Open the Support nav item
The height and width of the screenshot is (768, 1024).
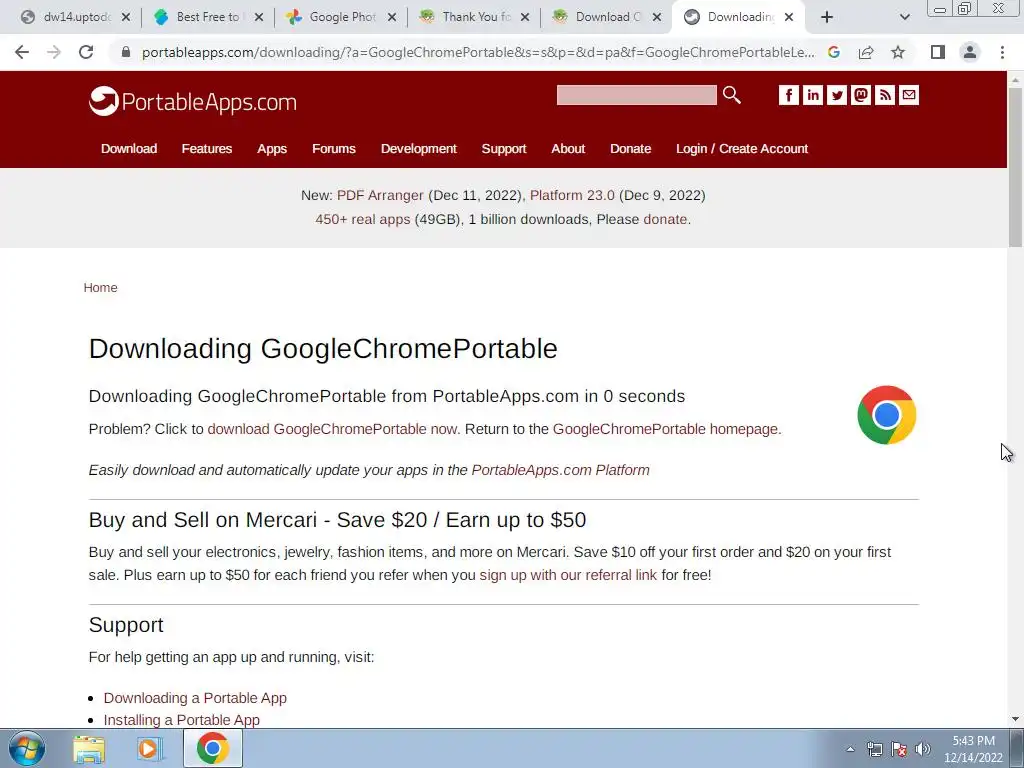(x=504, y=148)
